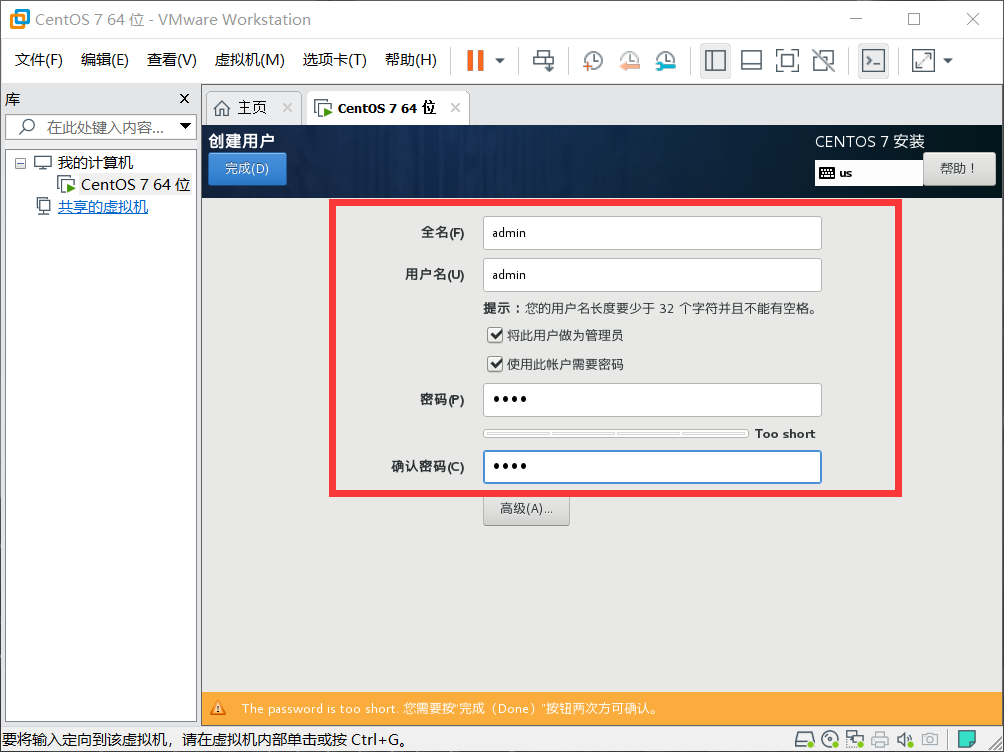Screen dimensions: 1004x752
Task: Click the message log icon in status bar
Action: point(966,739)
